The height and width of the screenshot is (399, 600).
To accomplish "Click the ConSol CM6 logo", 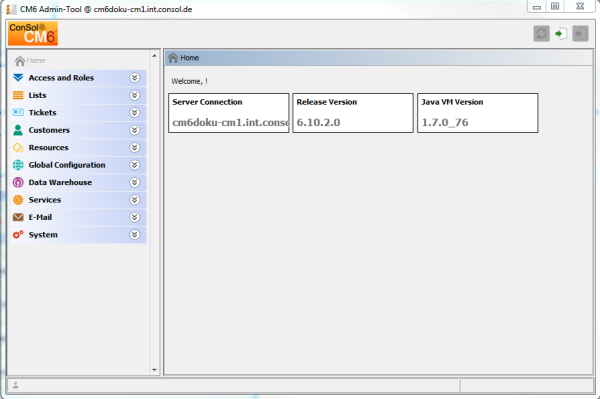I will coord(33,33).
